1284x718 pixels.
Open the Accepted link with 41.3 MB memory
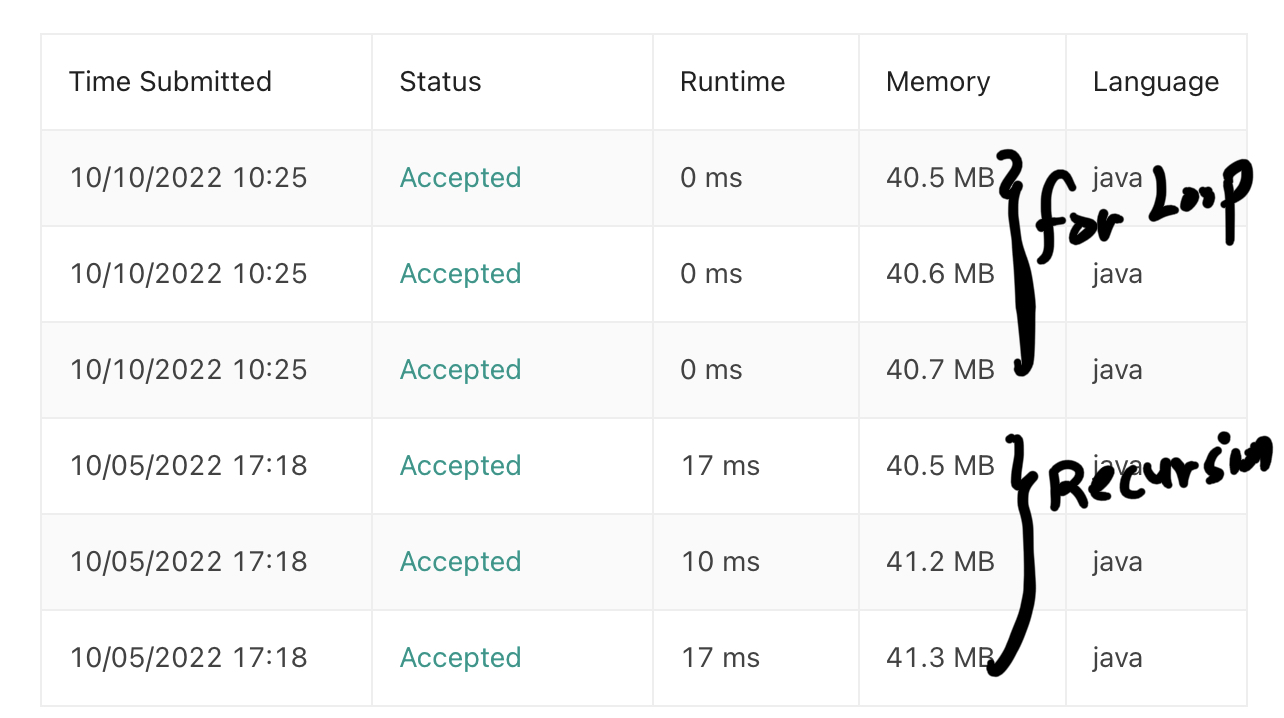460,658
